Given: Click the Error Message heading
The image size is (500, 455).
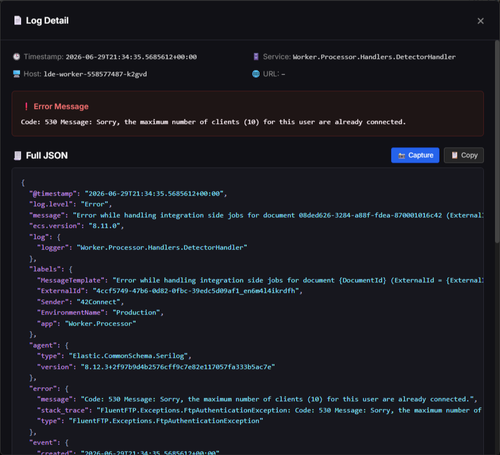Looking at the screenshot, I should point(61,107).
